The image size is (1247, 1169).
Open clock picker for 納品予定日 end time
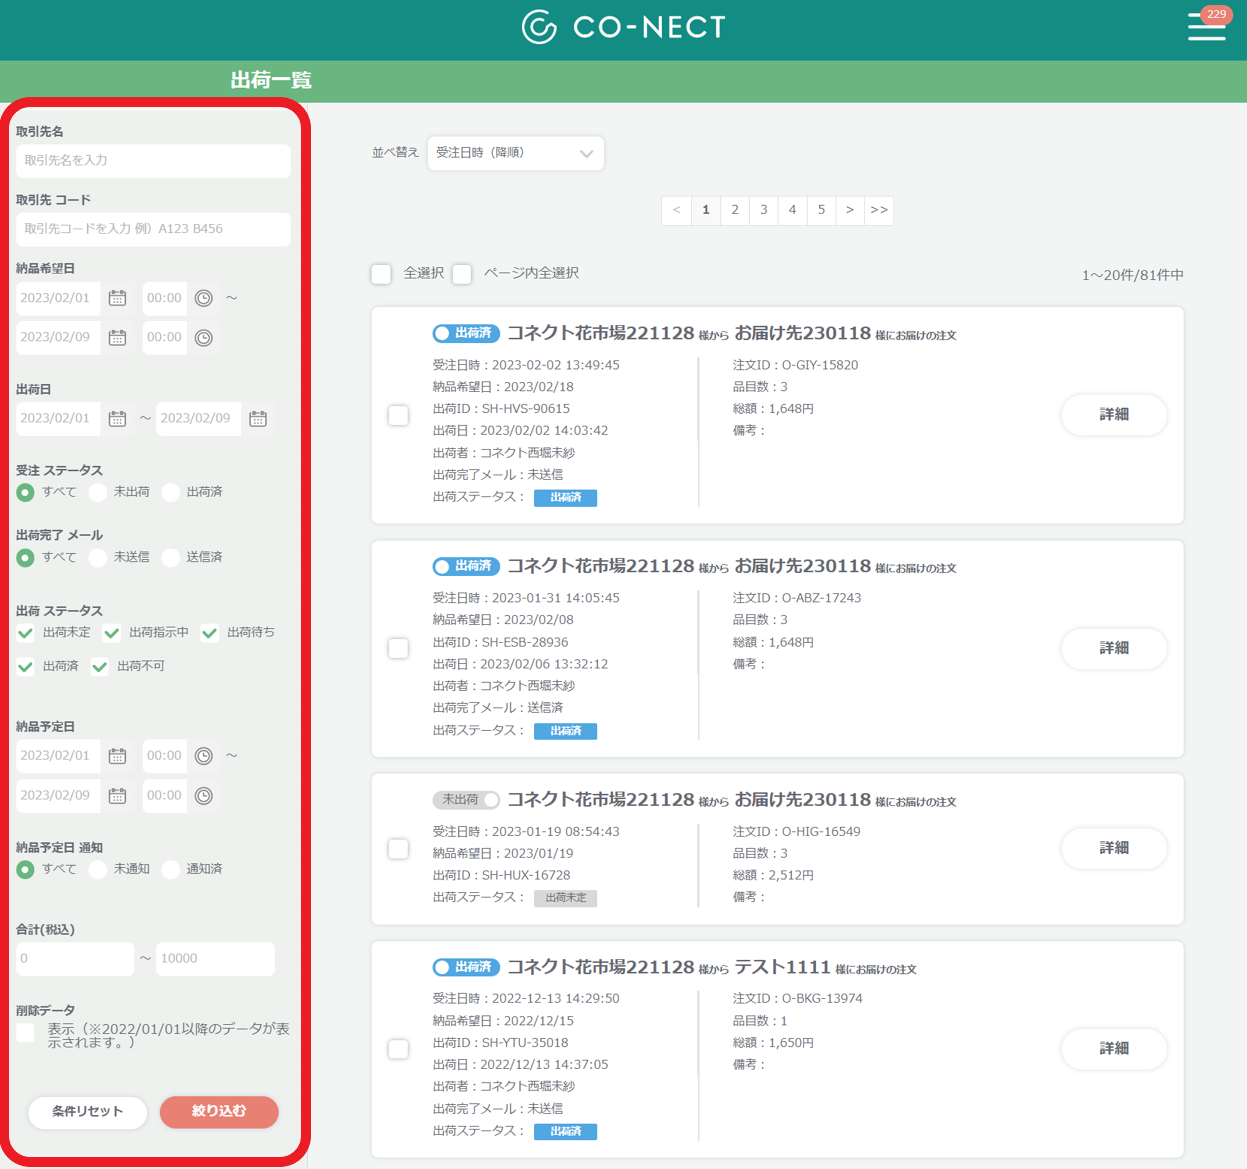point(204,796)
